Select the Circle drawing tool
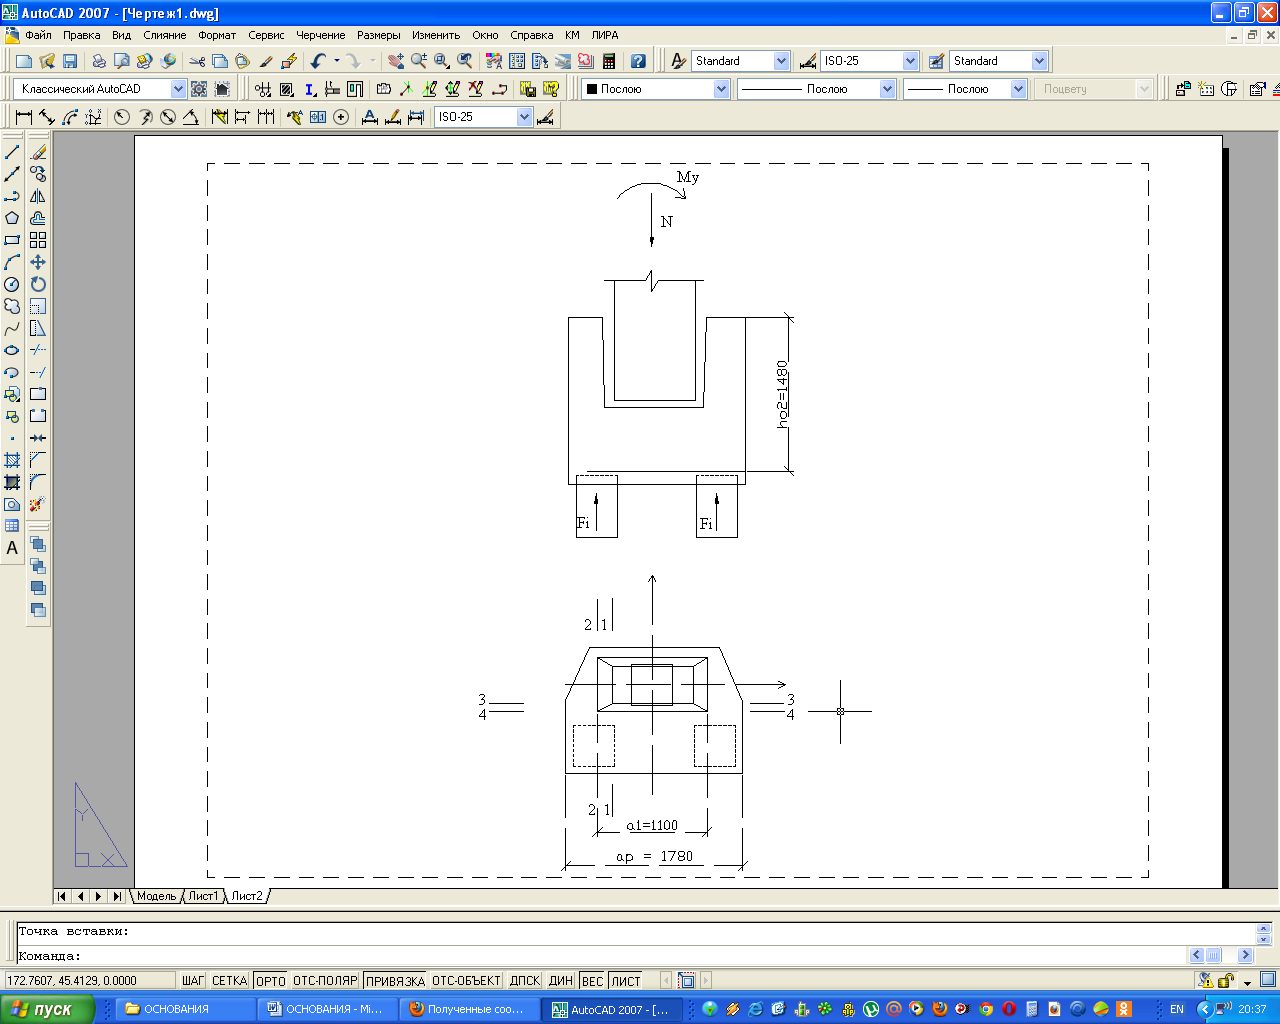1280x1024 pixels. click(12, 284)
